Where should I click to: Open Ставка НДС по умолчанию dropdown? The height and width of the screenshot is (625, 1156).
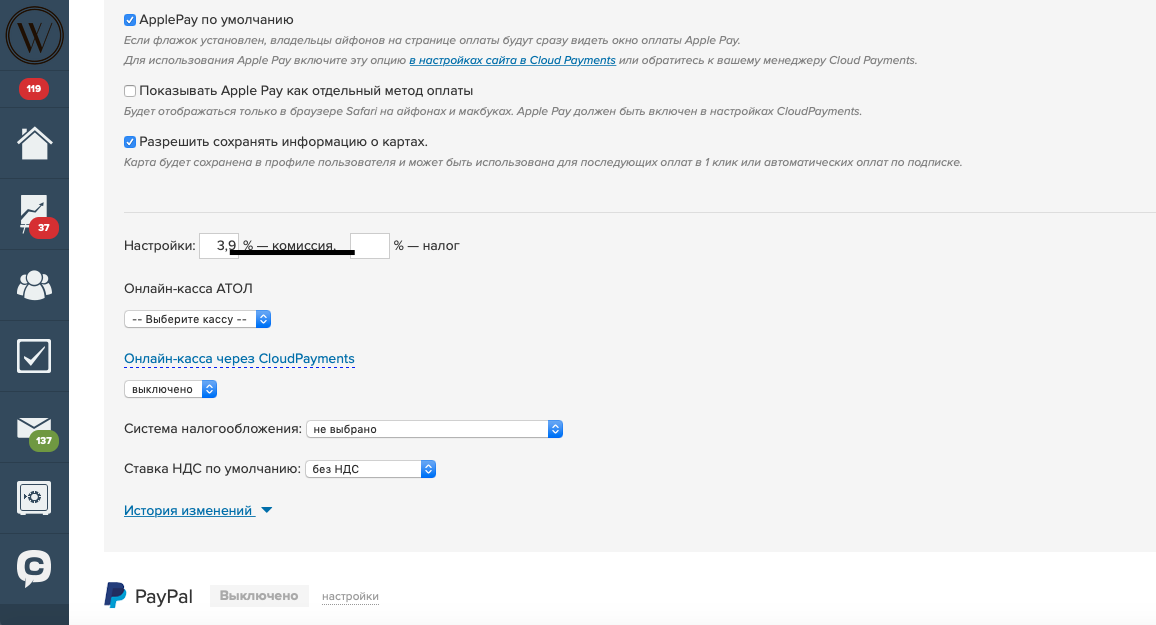(370, 469)
